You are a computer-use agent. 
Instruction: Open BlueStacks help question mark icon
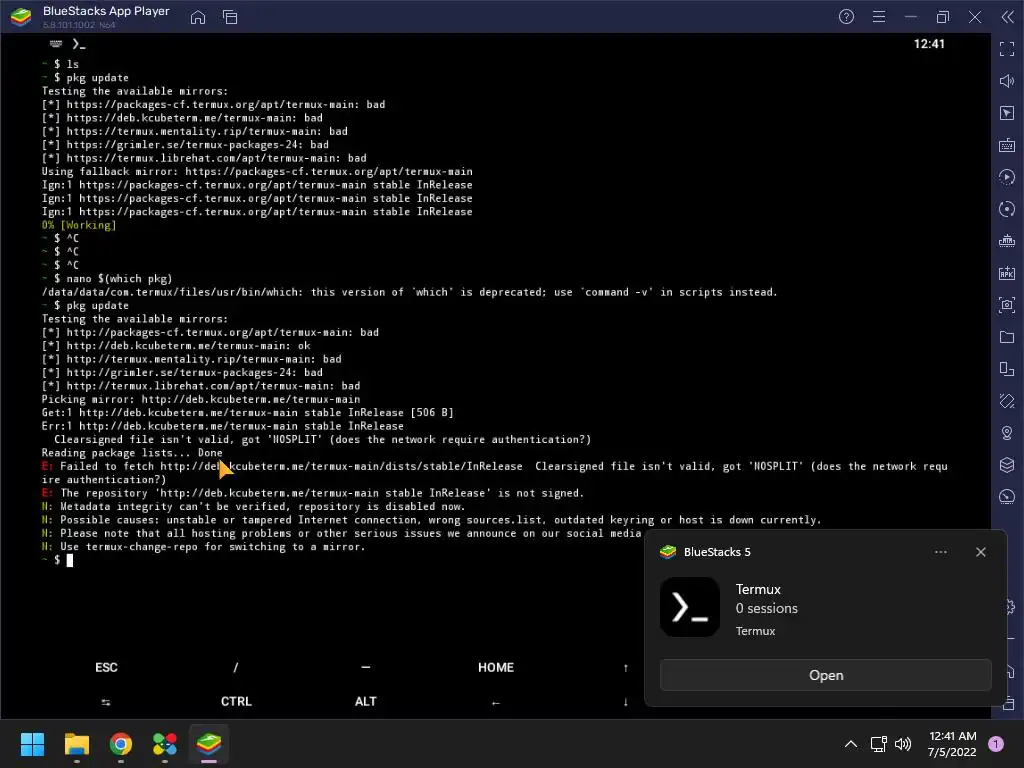point(846,17)
